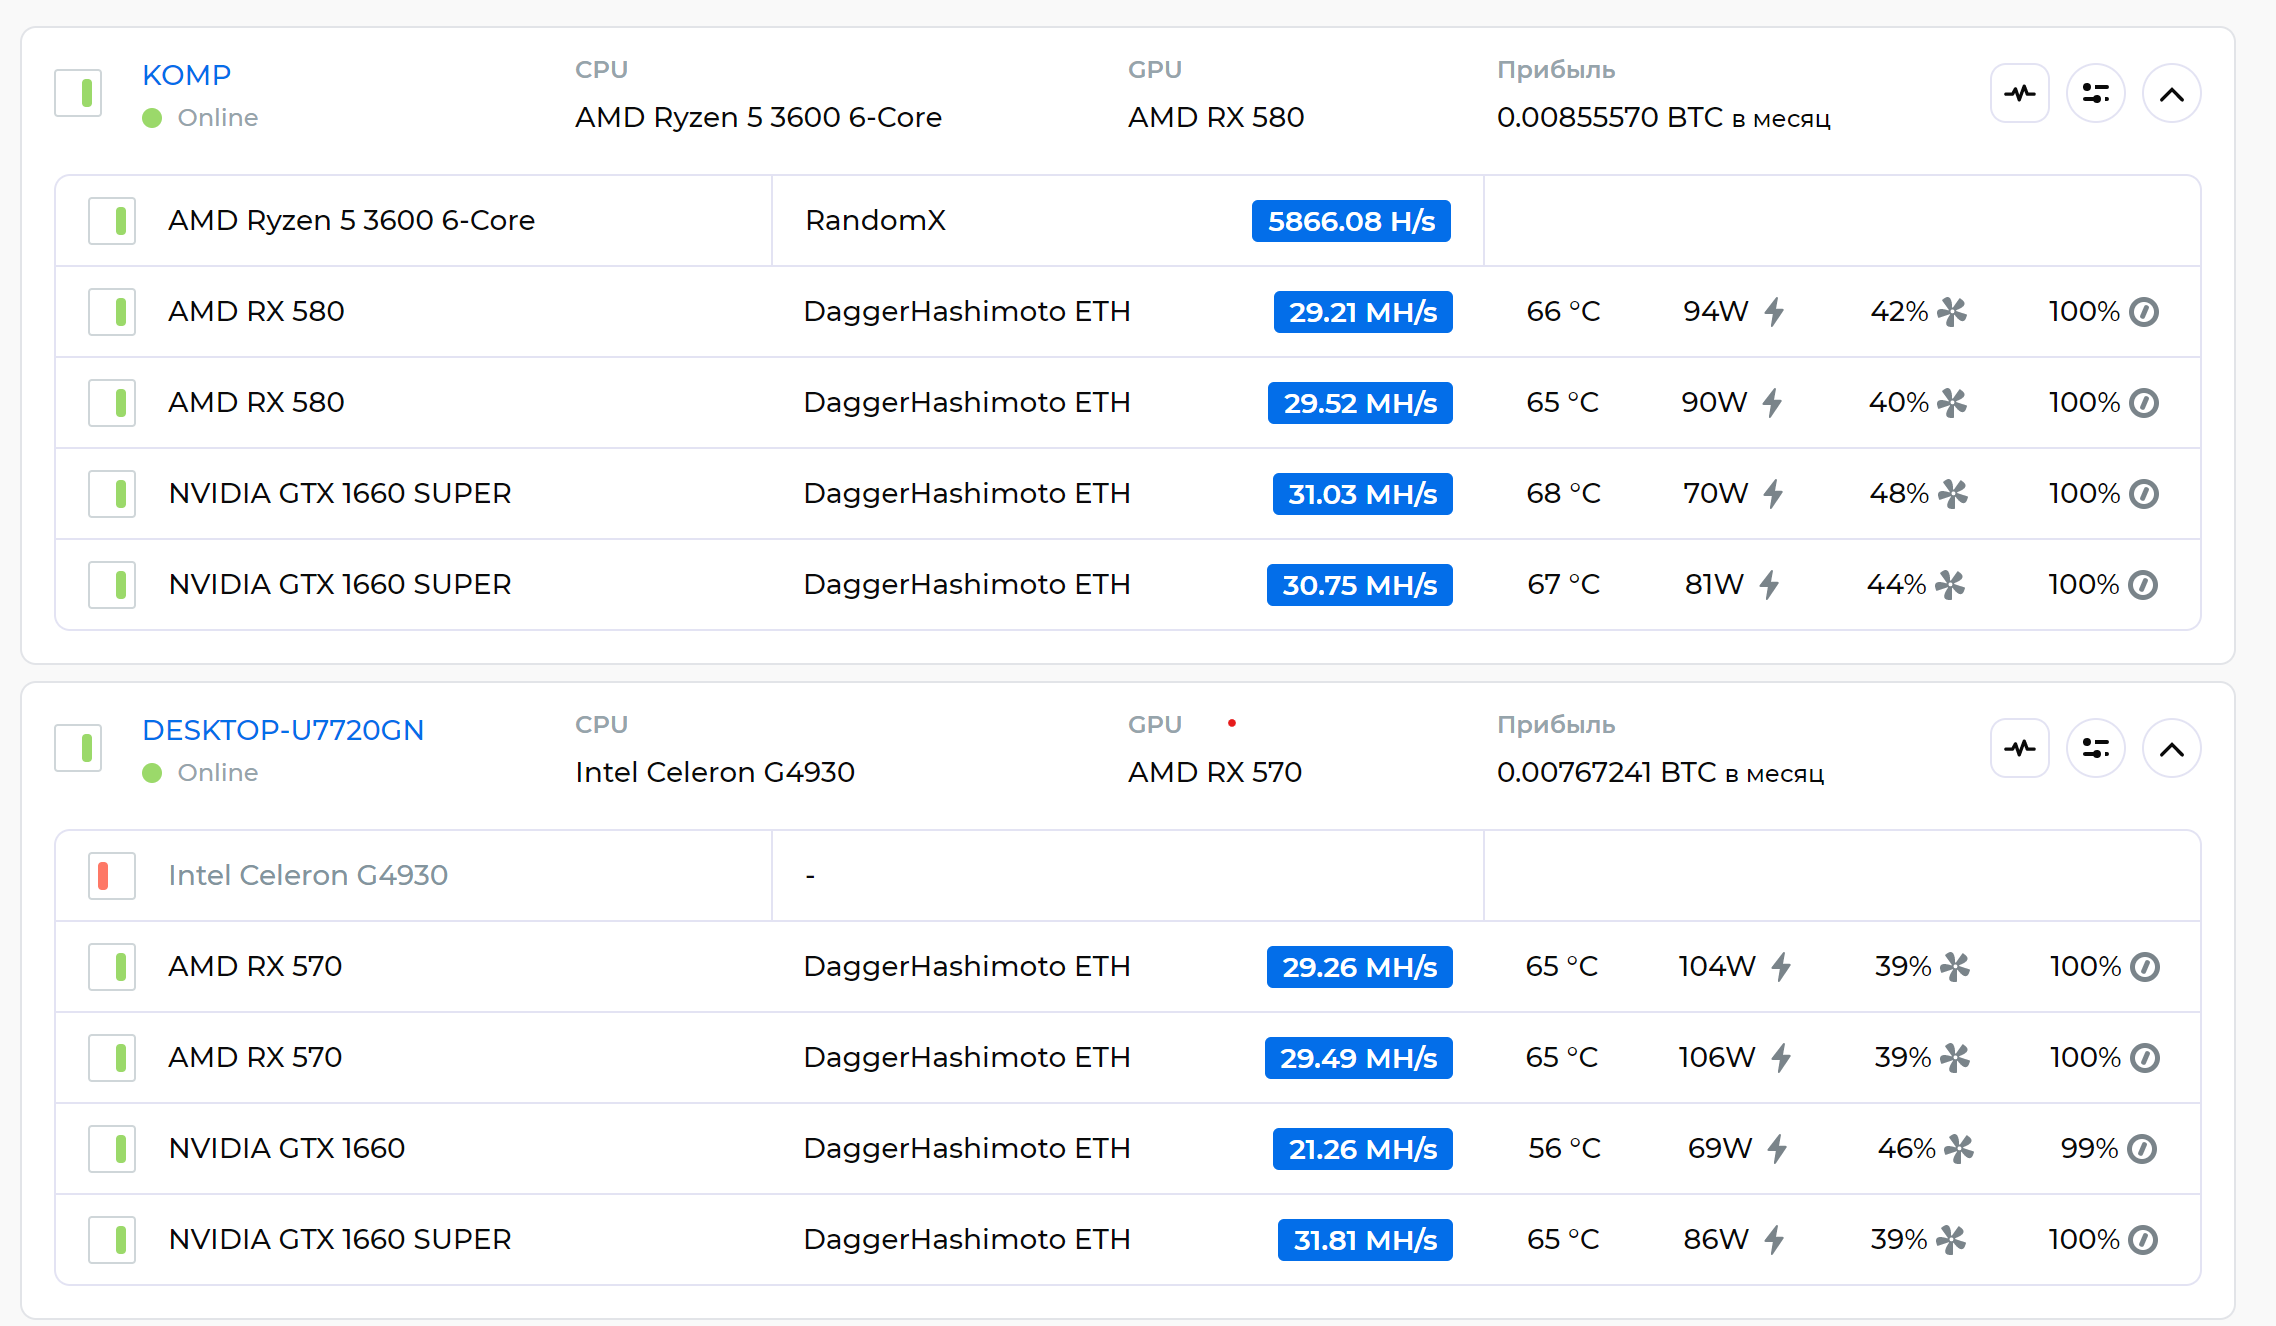Toggle the NVIDIA GTX 1660 device switch
Viewport: 2276px width, 1326px height.
[112, 1149]
